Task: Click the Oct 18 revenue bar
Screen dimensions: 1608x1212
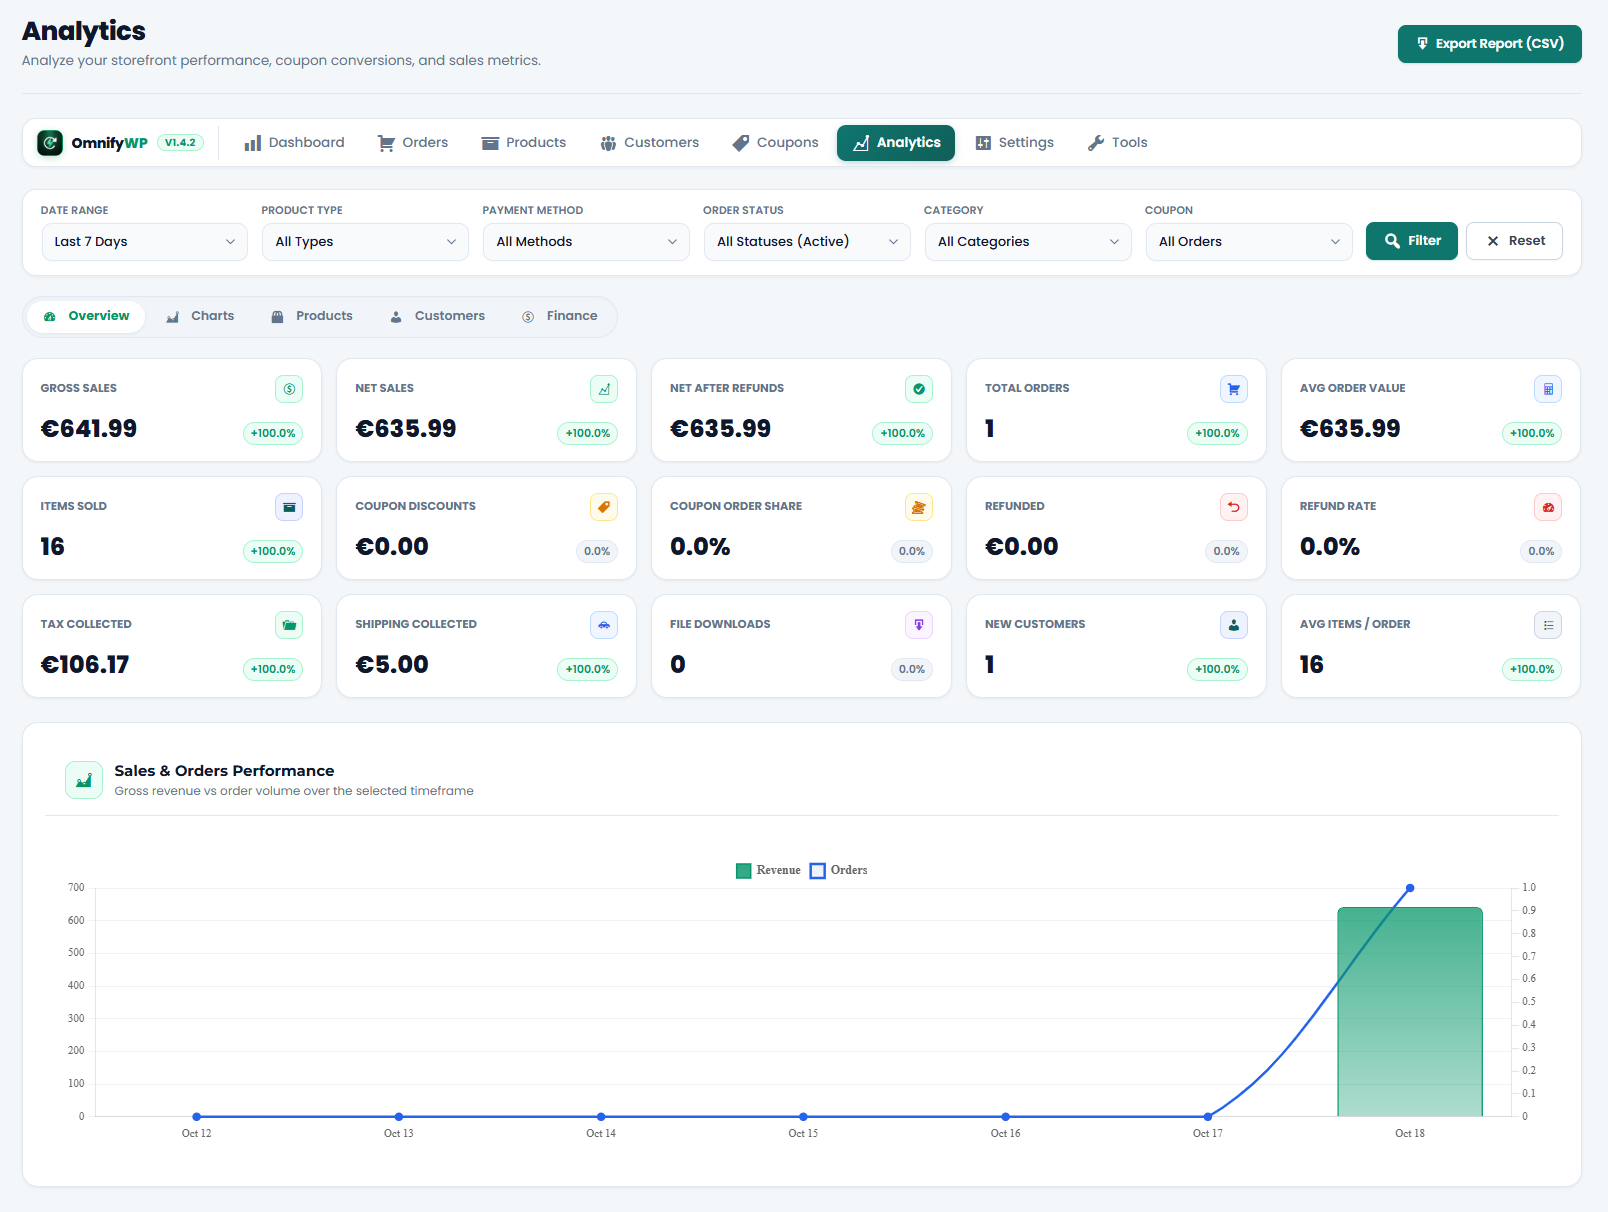Action: click(x=1410, y=1012)
